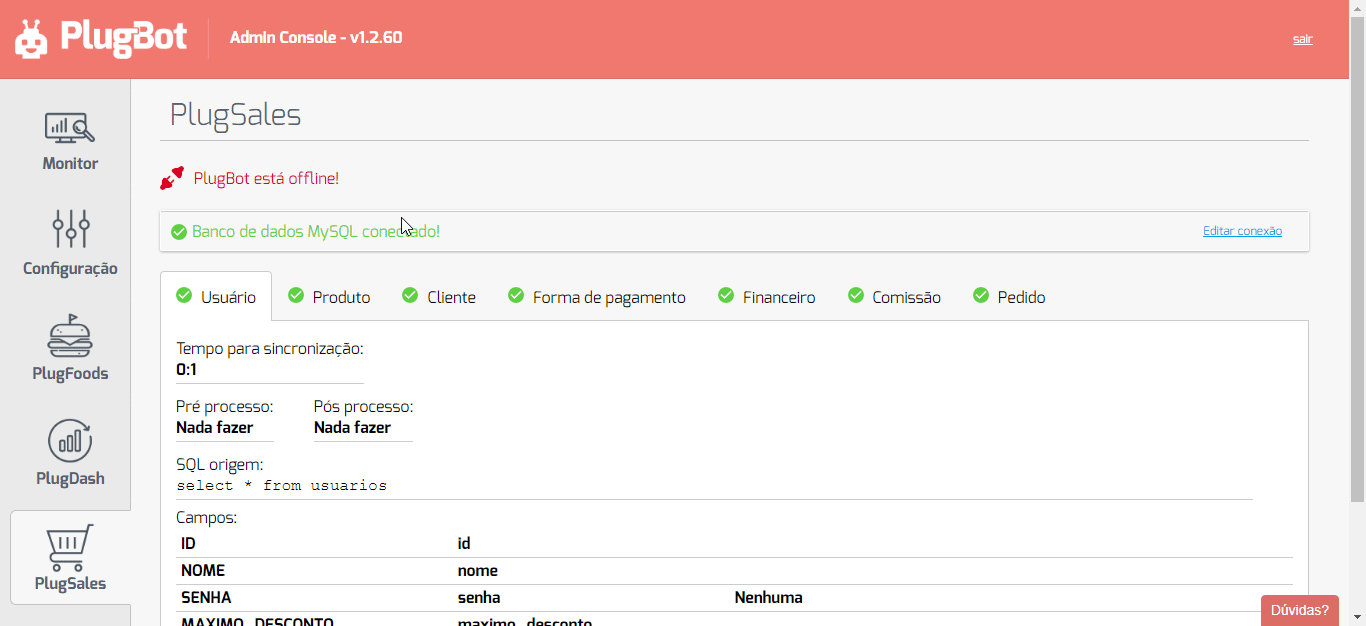Image resolution: width=1366 pixels, height=626 pixels.
Task: Open the Dúvidas? help button
Action: coord(1299,610)
